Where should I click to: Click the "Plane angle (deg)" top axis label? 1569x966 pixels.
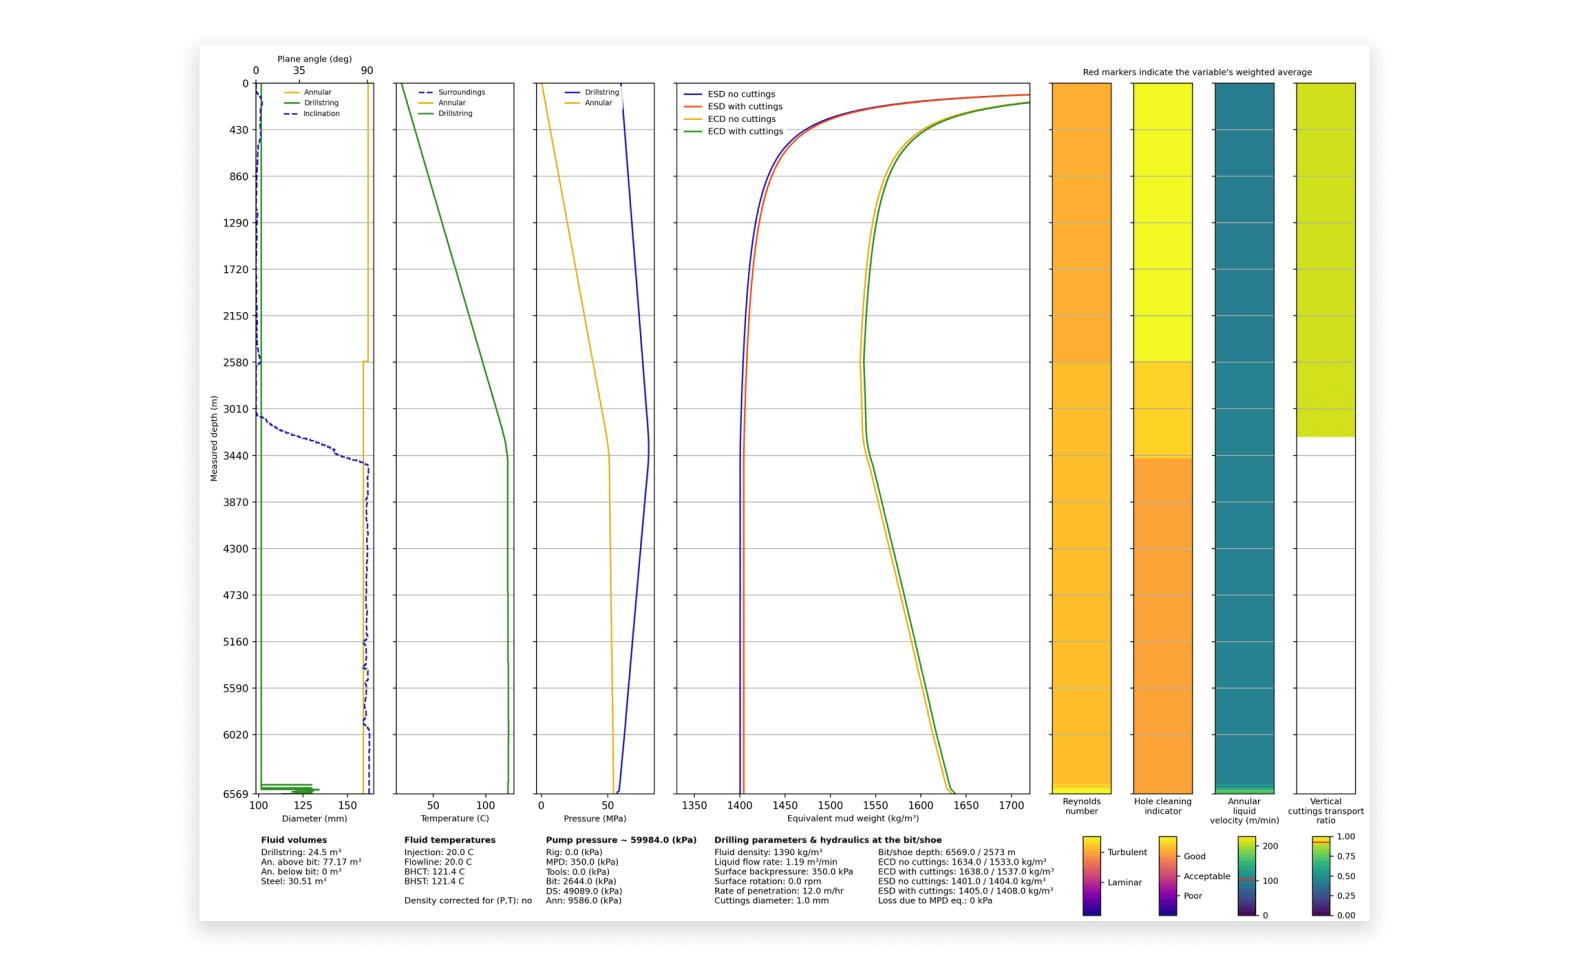(314, 59)
